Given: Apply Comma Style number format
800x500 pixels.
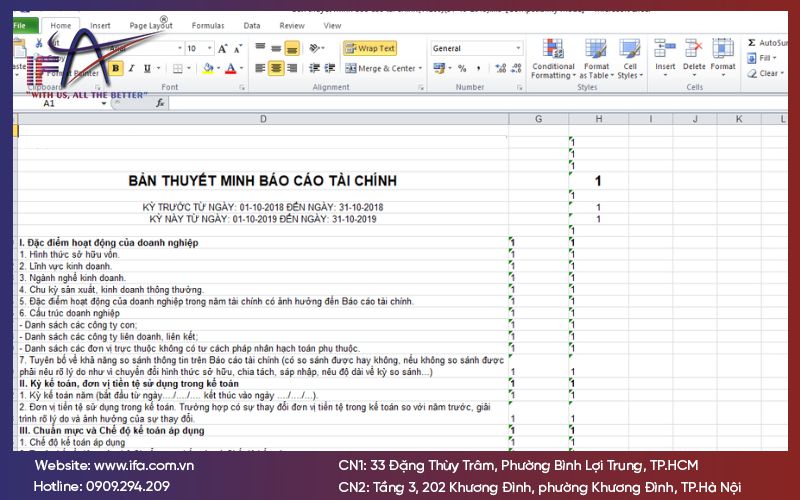Looking at the screenshot, I should pyautogui.click(x=478, y=68).
